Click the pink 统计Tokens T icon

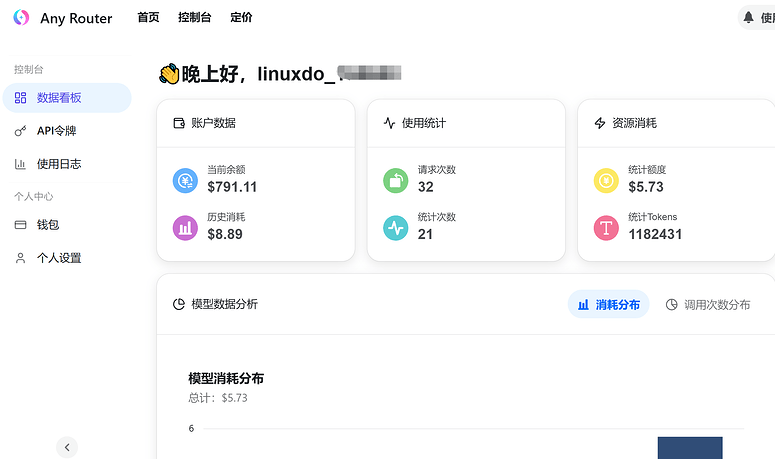pos(606,228)
